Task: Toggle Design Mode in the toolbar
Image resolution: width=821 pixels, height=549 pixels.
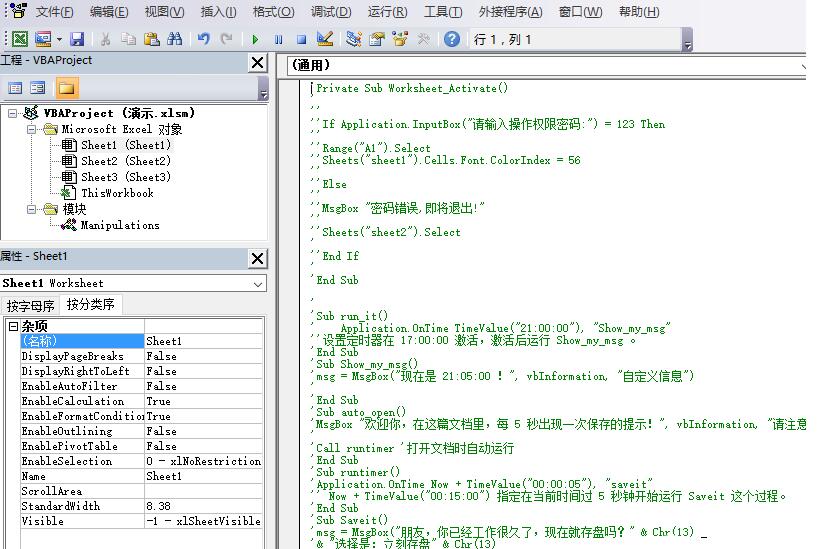Action: pos(325,39)
